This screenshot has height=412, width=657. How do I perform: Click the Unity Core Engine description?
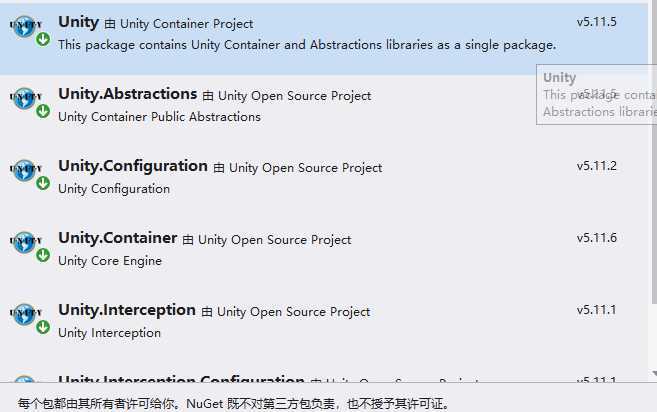click(110, 261)
